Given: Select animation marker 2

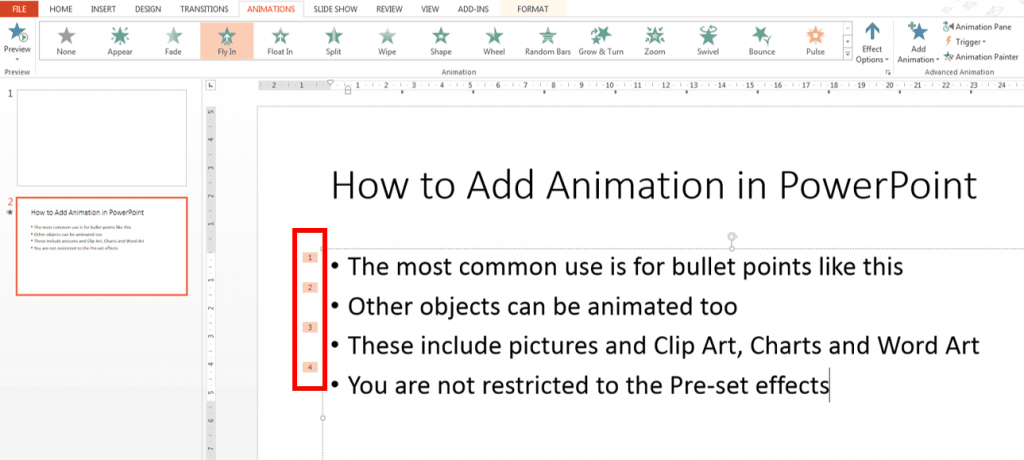Looking at the screenshot, I should (x=311, y=287).
